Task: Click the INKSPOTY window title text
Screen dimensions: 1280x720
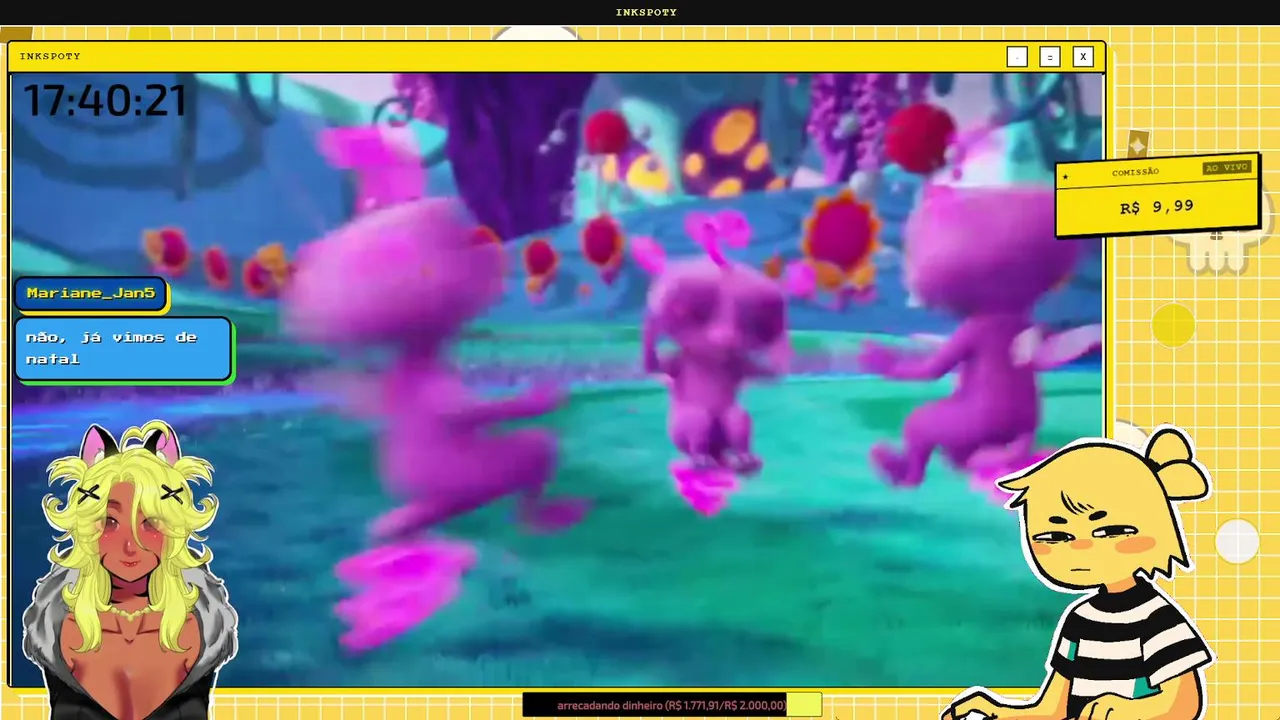Action: [x=50, y=56]
